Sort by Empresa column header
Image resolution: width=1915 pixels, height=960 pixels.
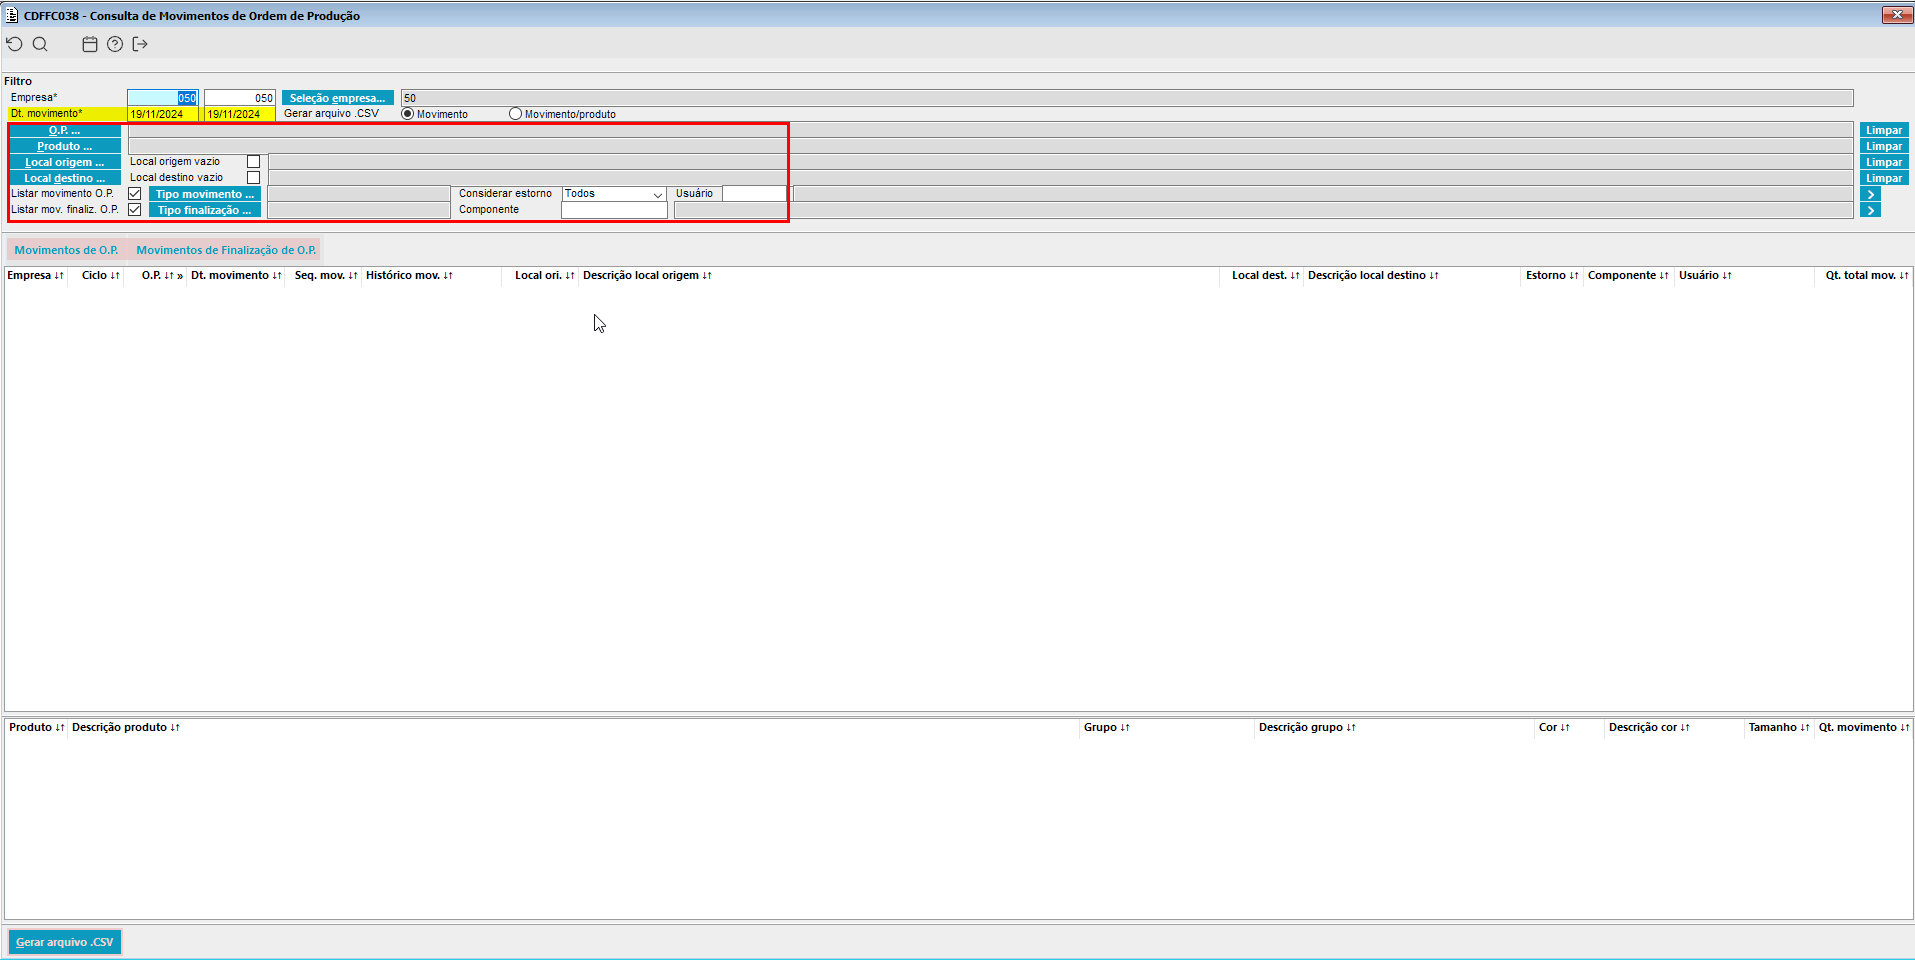35,275
